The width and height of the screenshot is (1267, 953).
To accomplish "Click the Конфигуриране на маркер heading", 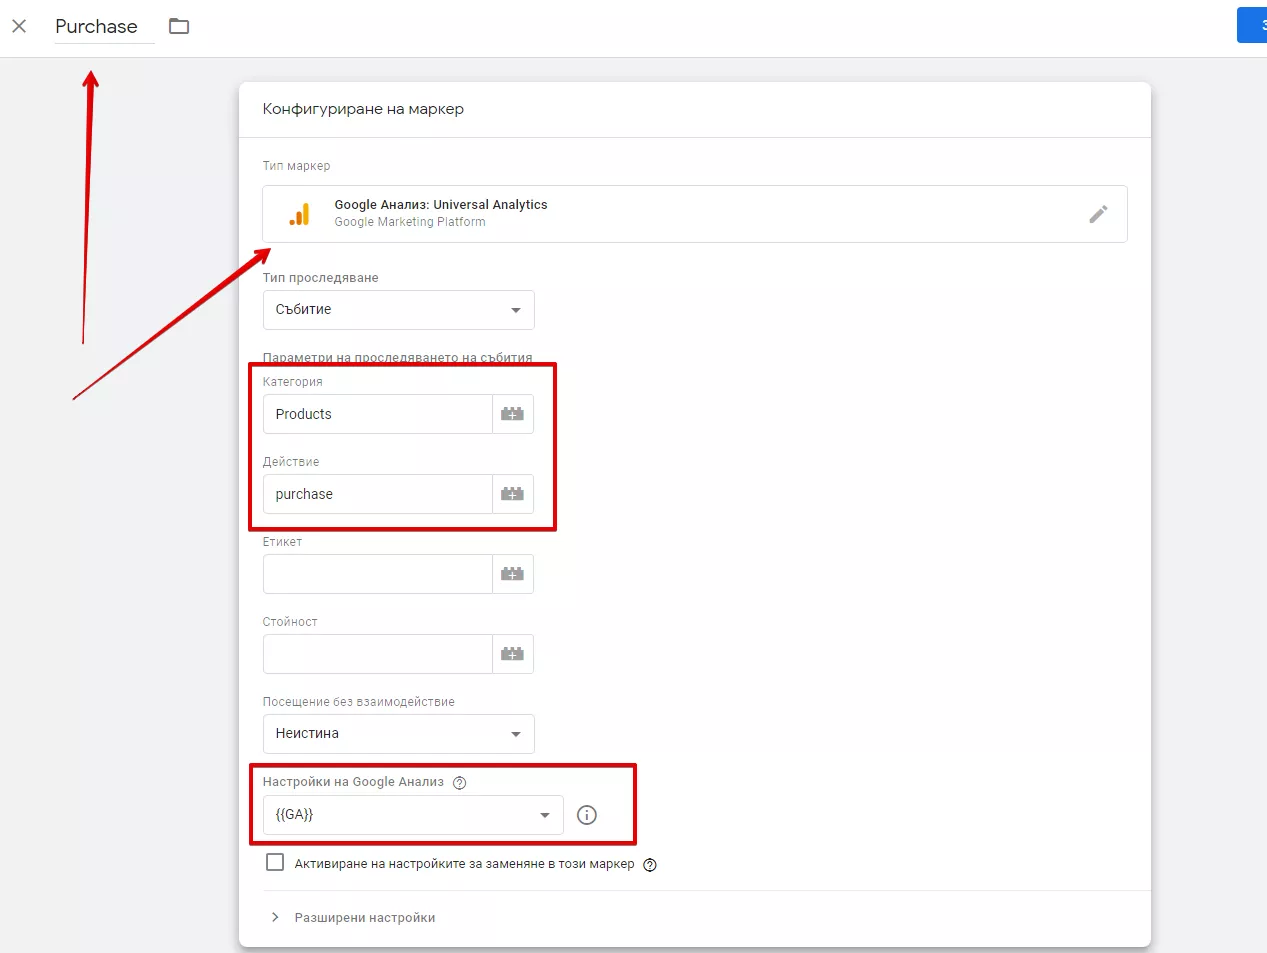I will [363, 109].
